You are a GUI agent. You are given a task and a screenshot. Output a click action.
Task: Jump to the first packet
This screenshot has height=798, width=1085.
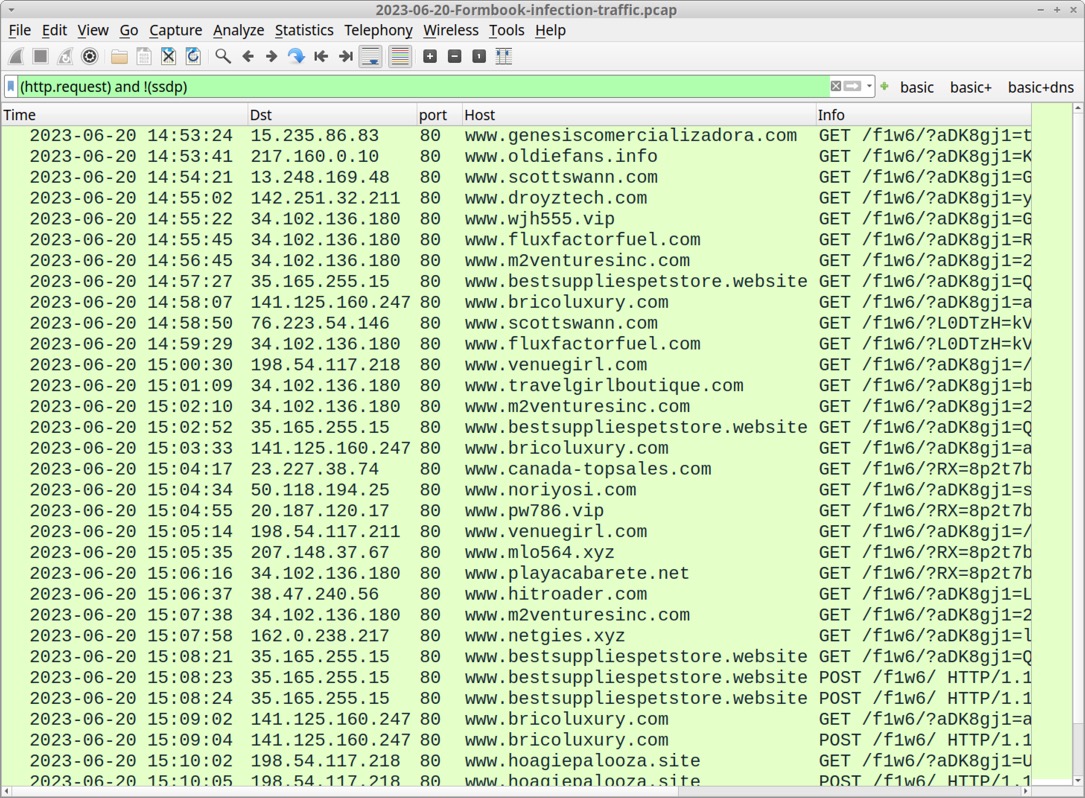click(321, 57)
